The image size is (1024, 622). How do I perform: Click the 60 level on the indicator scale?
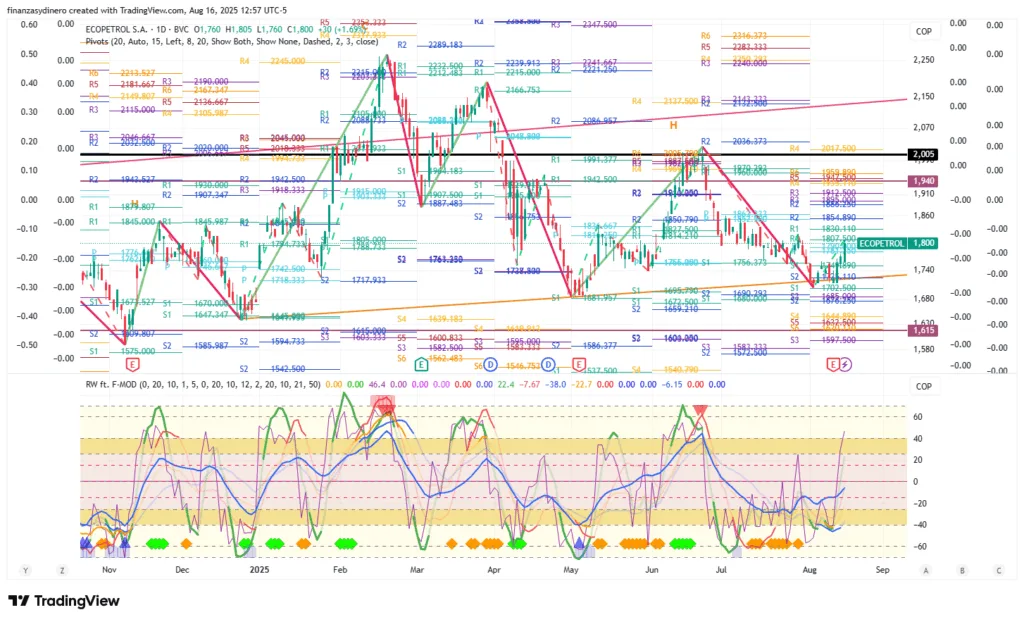point(918,417)
